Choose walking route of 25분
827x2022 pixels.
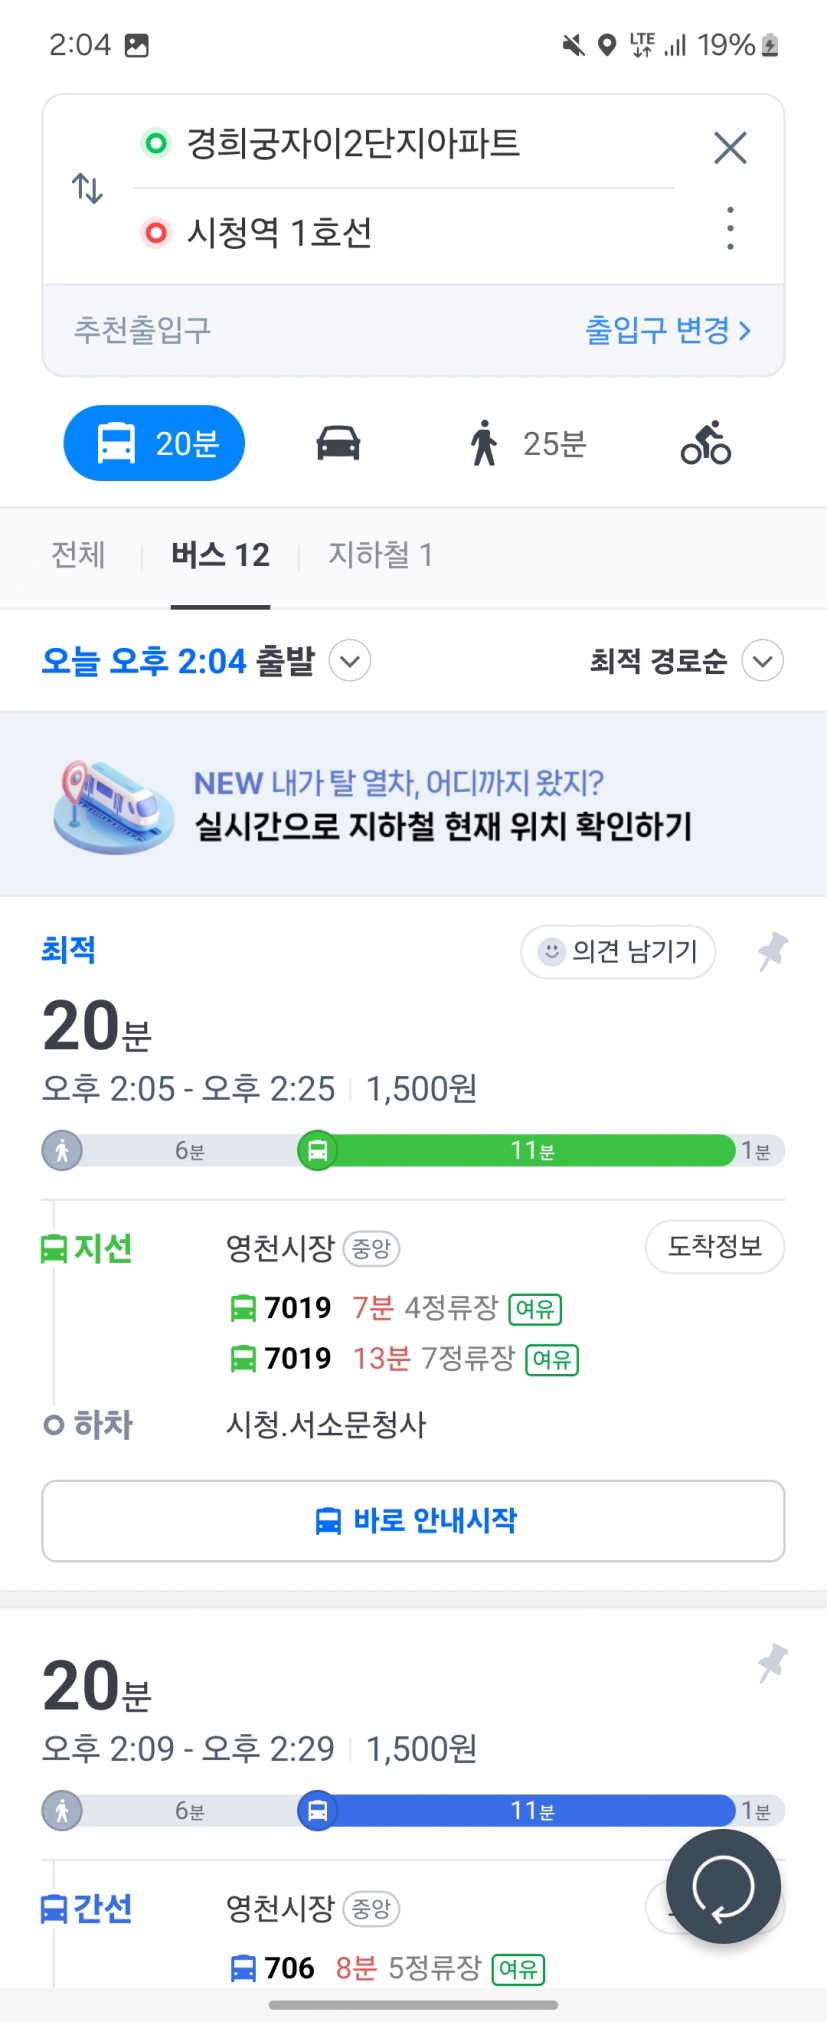528,443
